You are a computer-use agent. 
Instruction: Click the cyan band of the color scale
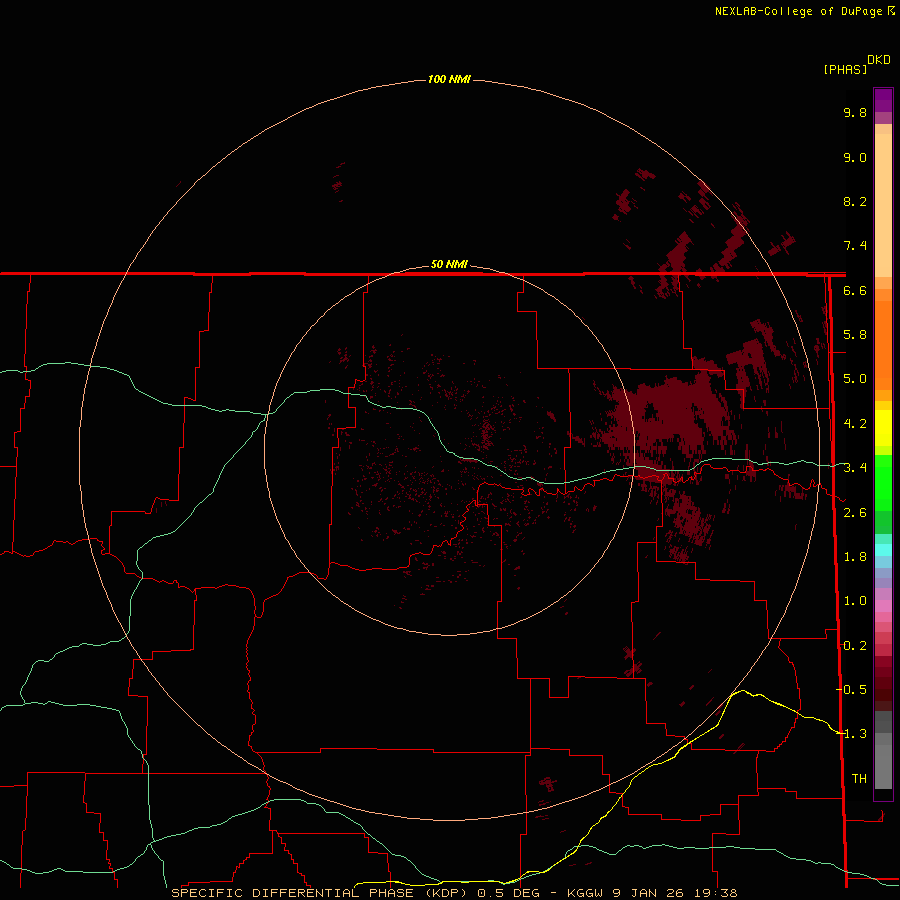pos(883,550)
